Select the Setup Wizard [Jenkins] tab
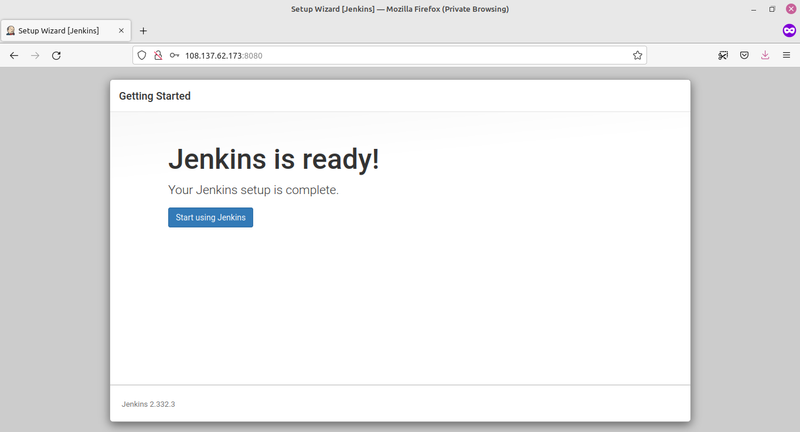 click(66, 31)
